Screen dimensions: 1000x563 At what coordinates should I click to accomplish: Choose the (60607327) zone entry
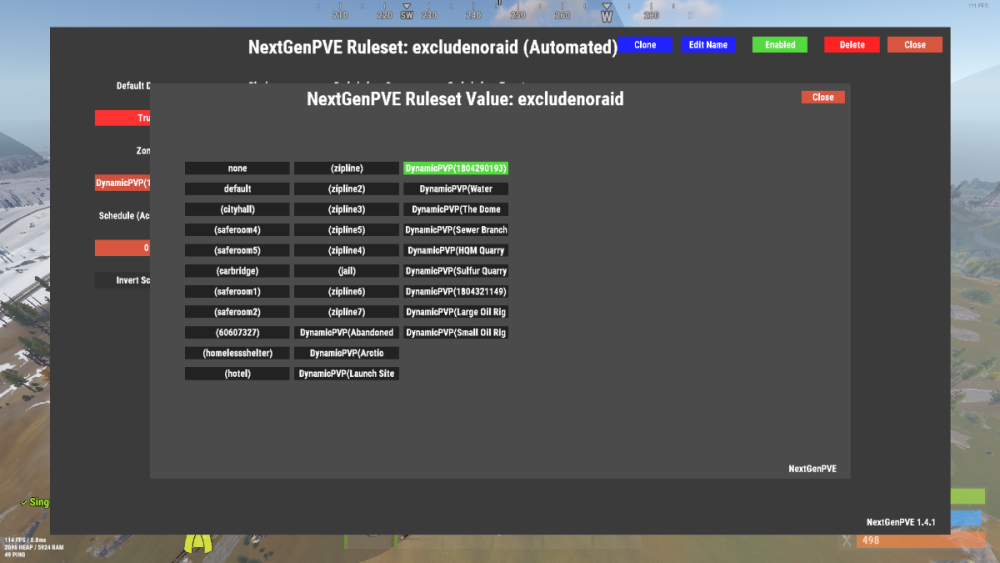pos(237,332)
